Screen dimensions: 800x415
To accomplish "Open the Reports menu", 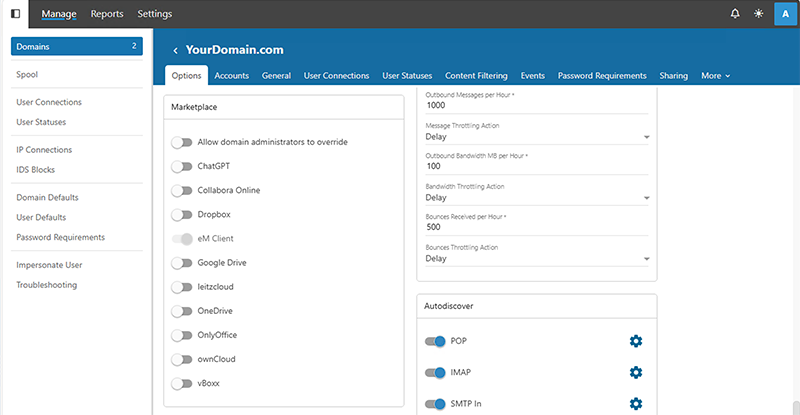I will click(107, 14).
